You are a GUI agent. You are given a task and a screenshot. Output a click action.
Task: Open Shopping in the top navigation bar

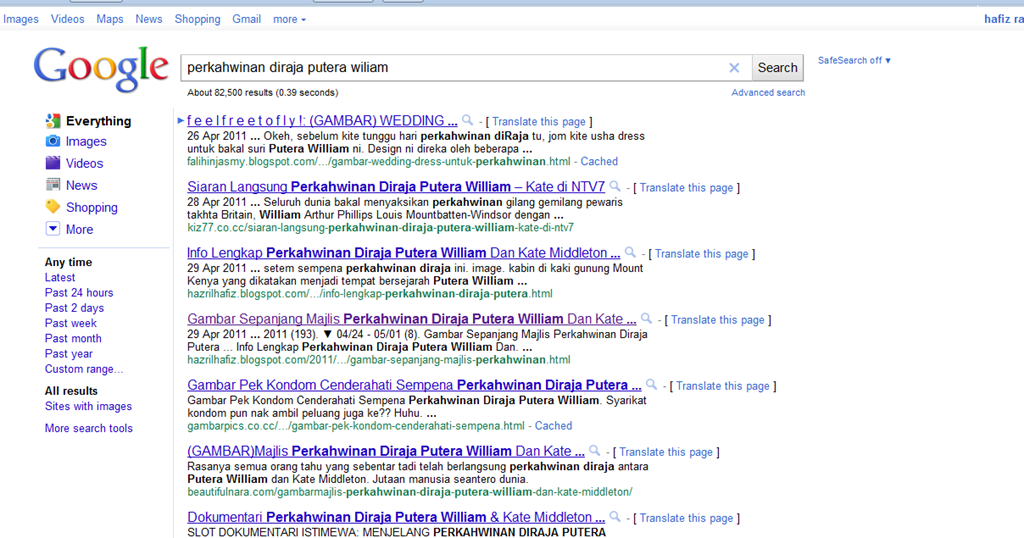point(197,20)
